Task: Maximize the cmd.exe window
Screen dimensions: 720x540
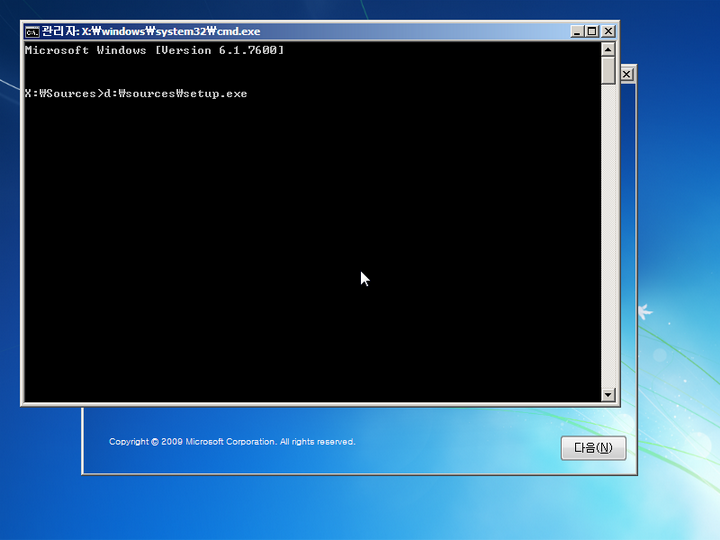Action: (x=592, y=31)
